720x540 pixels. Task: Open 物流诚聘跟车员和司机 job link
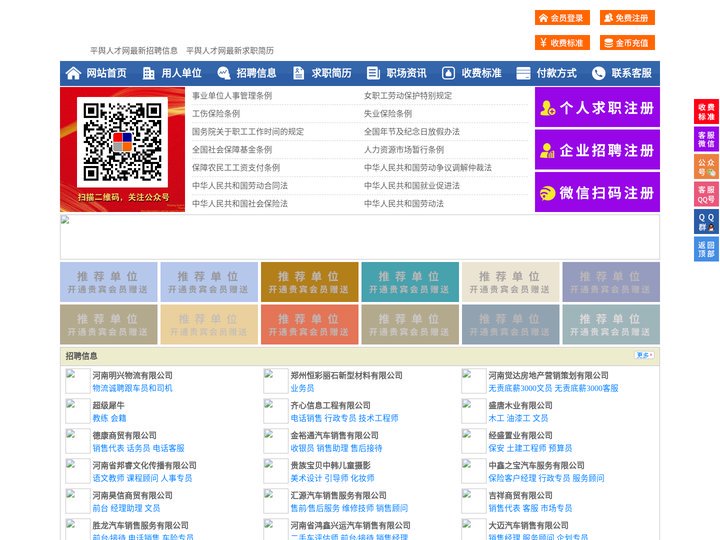132,388
